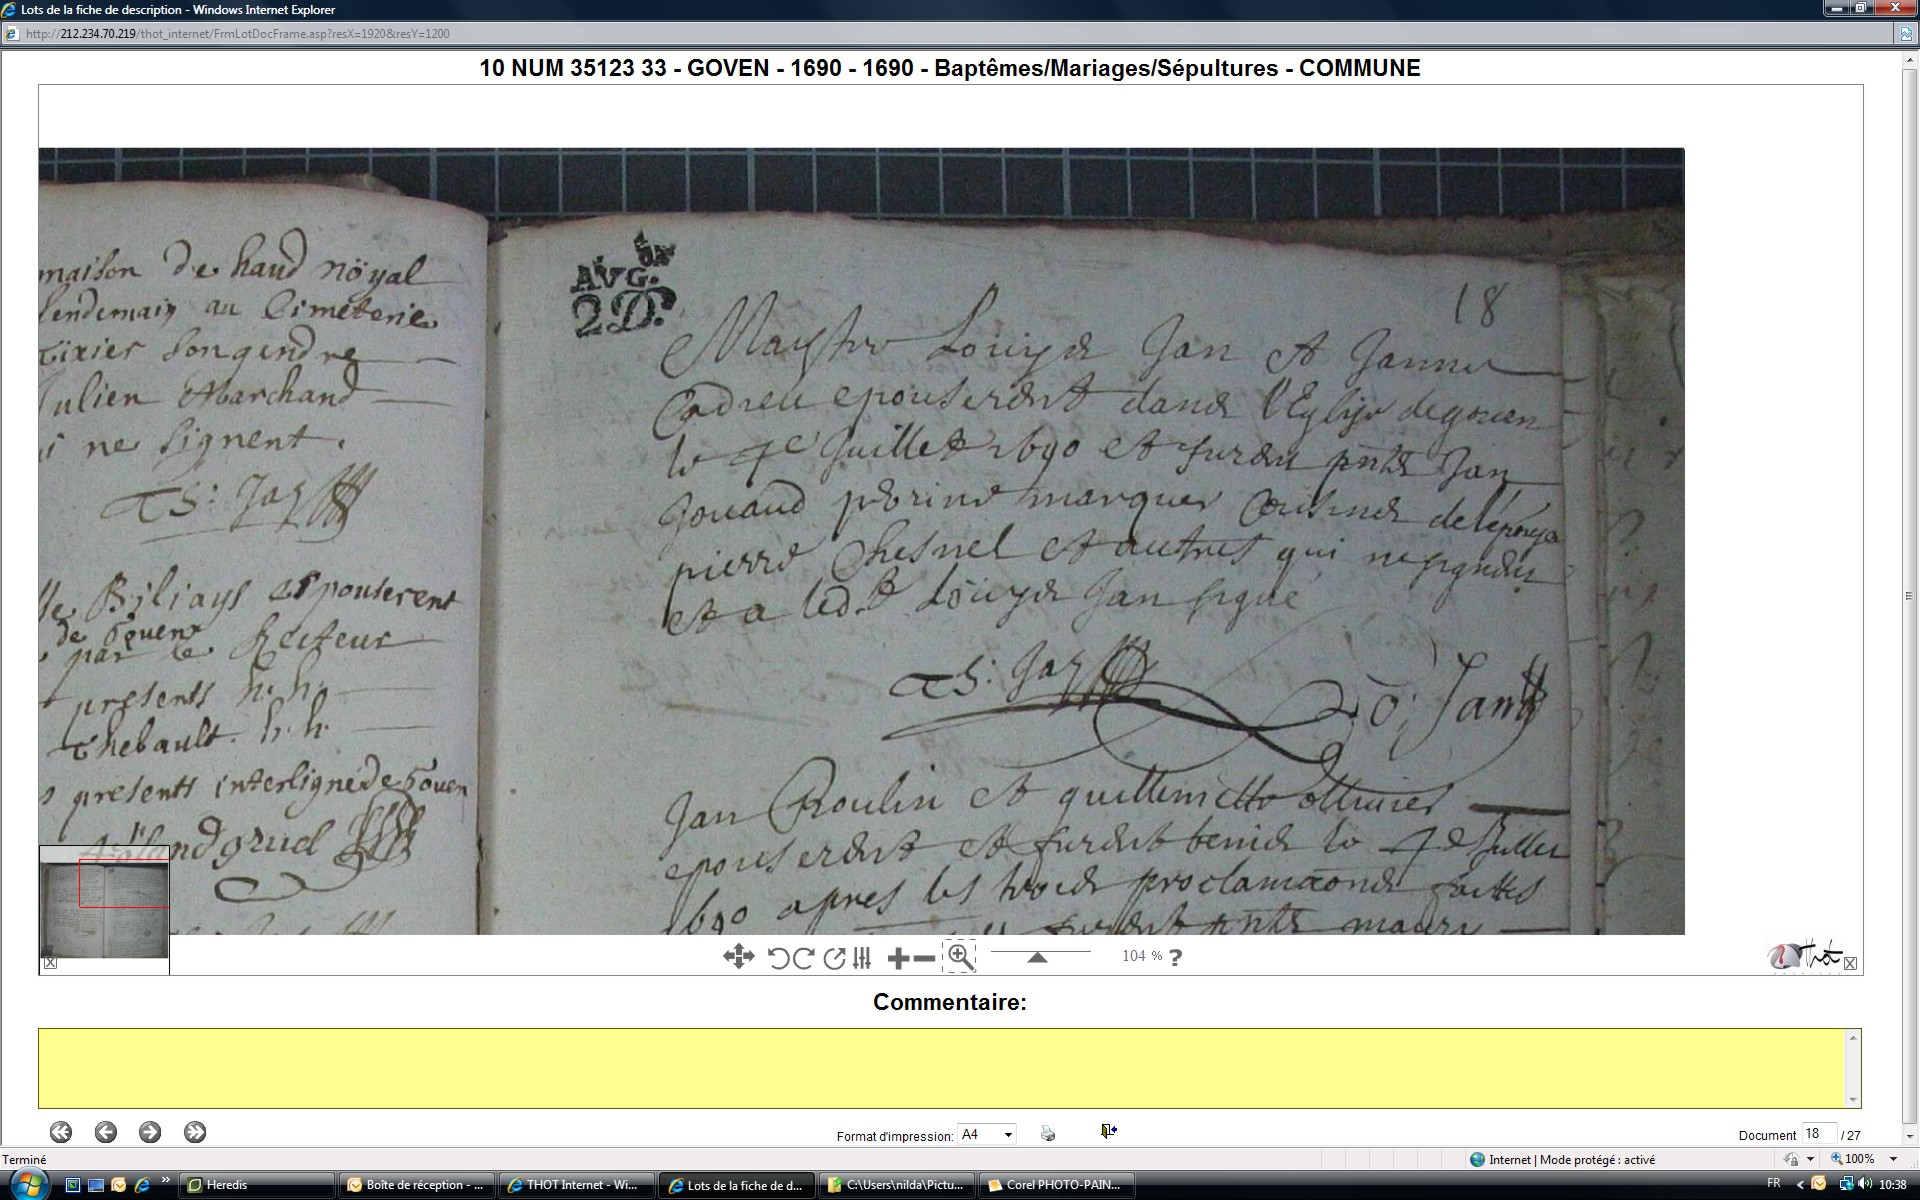Screen dimensions: 1920x1200
Task: Click the zoom level slider handle
Action: tap(1038, 957)
